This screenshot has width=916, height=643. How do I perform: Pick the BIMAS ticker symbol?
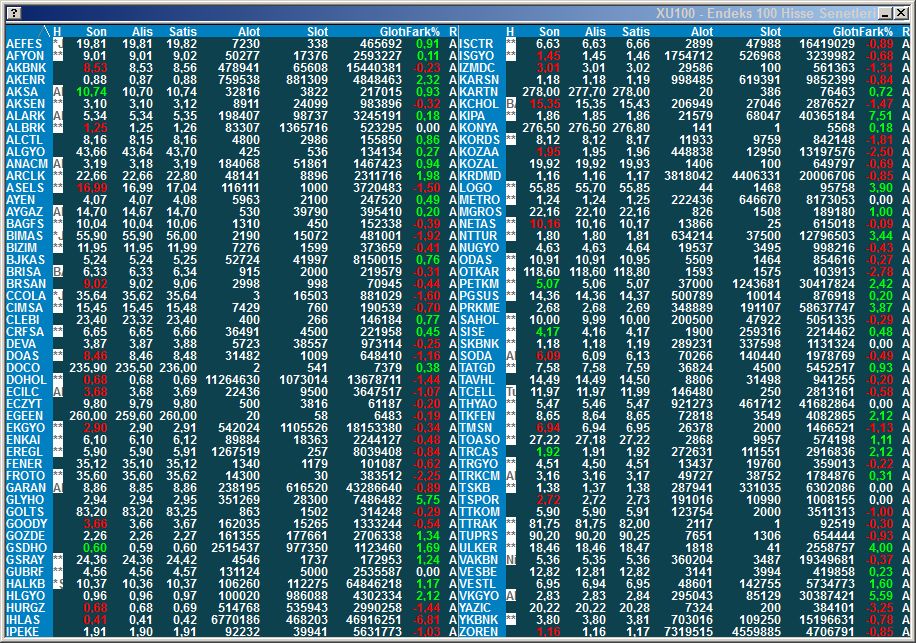pos(25,235)
